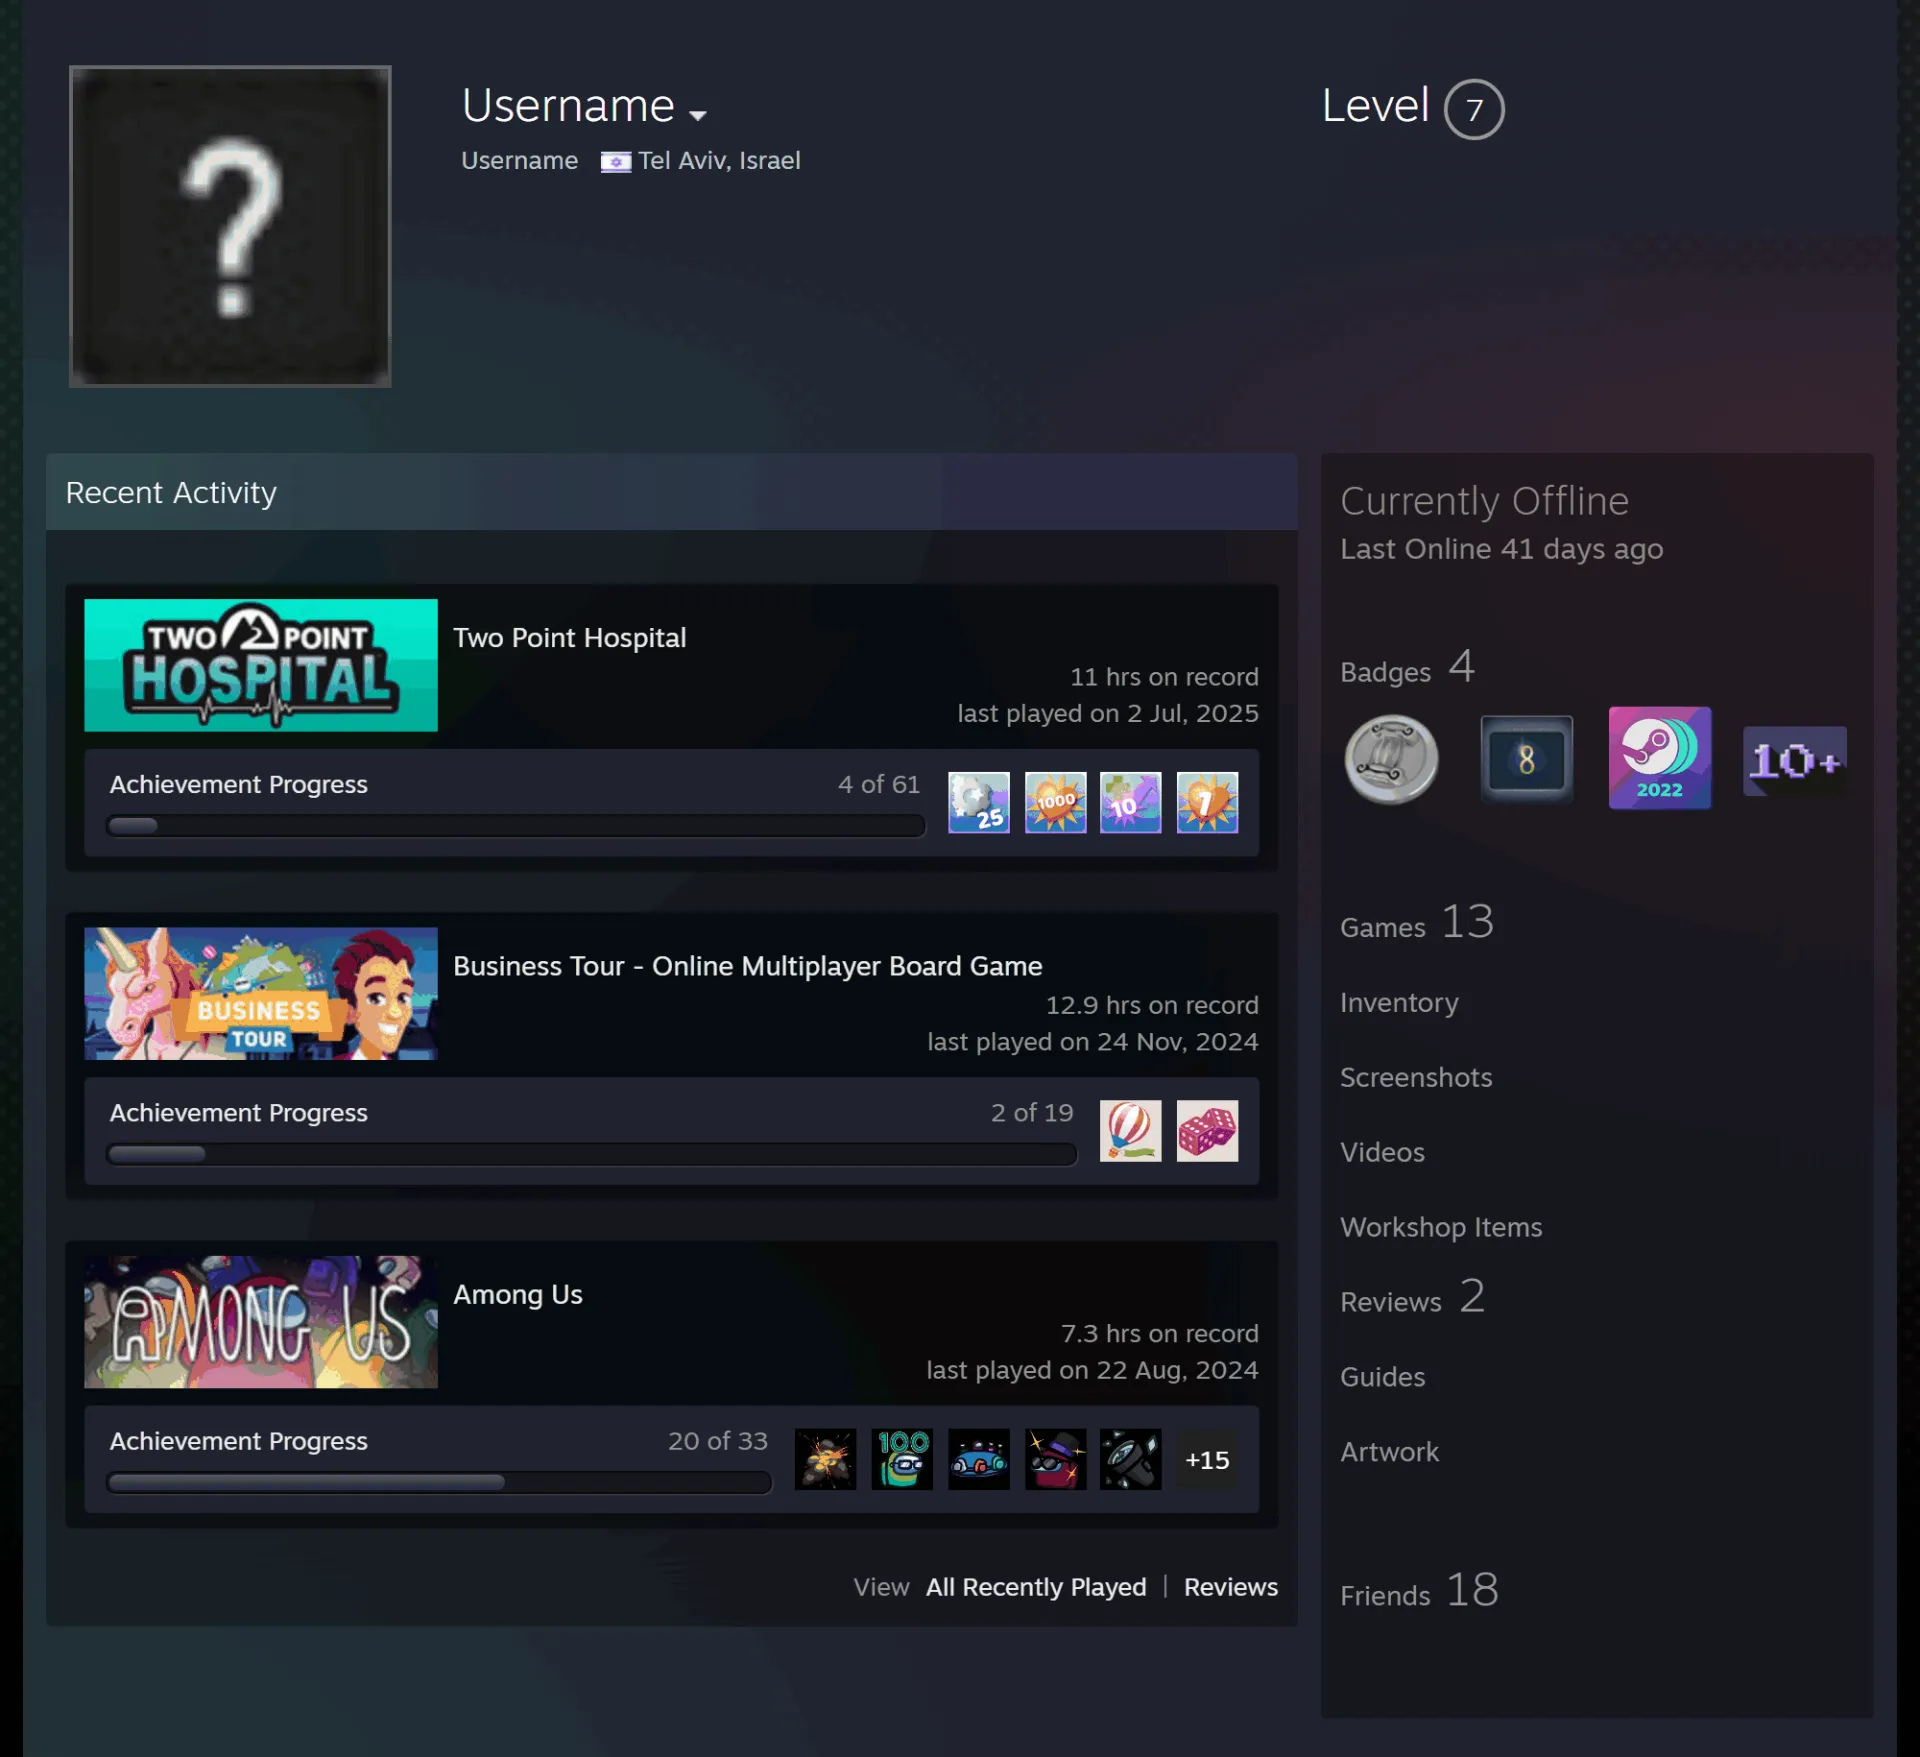This screenshot has height=1757, width=1920.
Task: Open Business Tour - Online Multiplayer Board Game title
Action: tap(748, 966)
